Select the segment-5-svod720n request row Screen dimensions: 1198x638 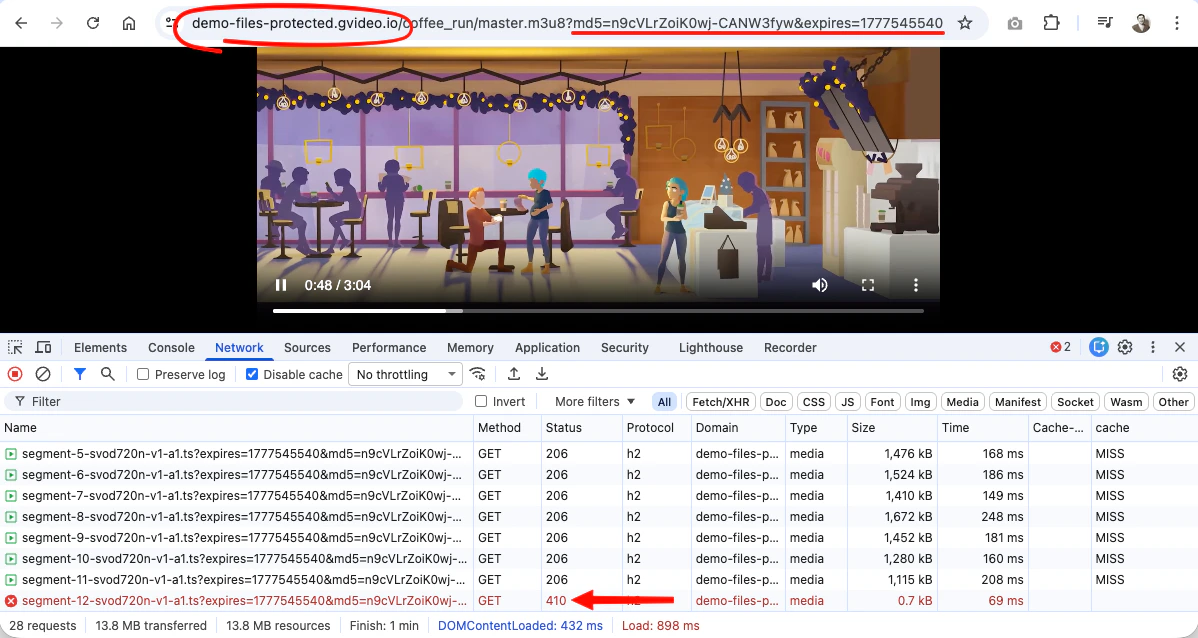[599, 454]
